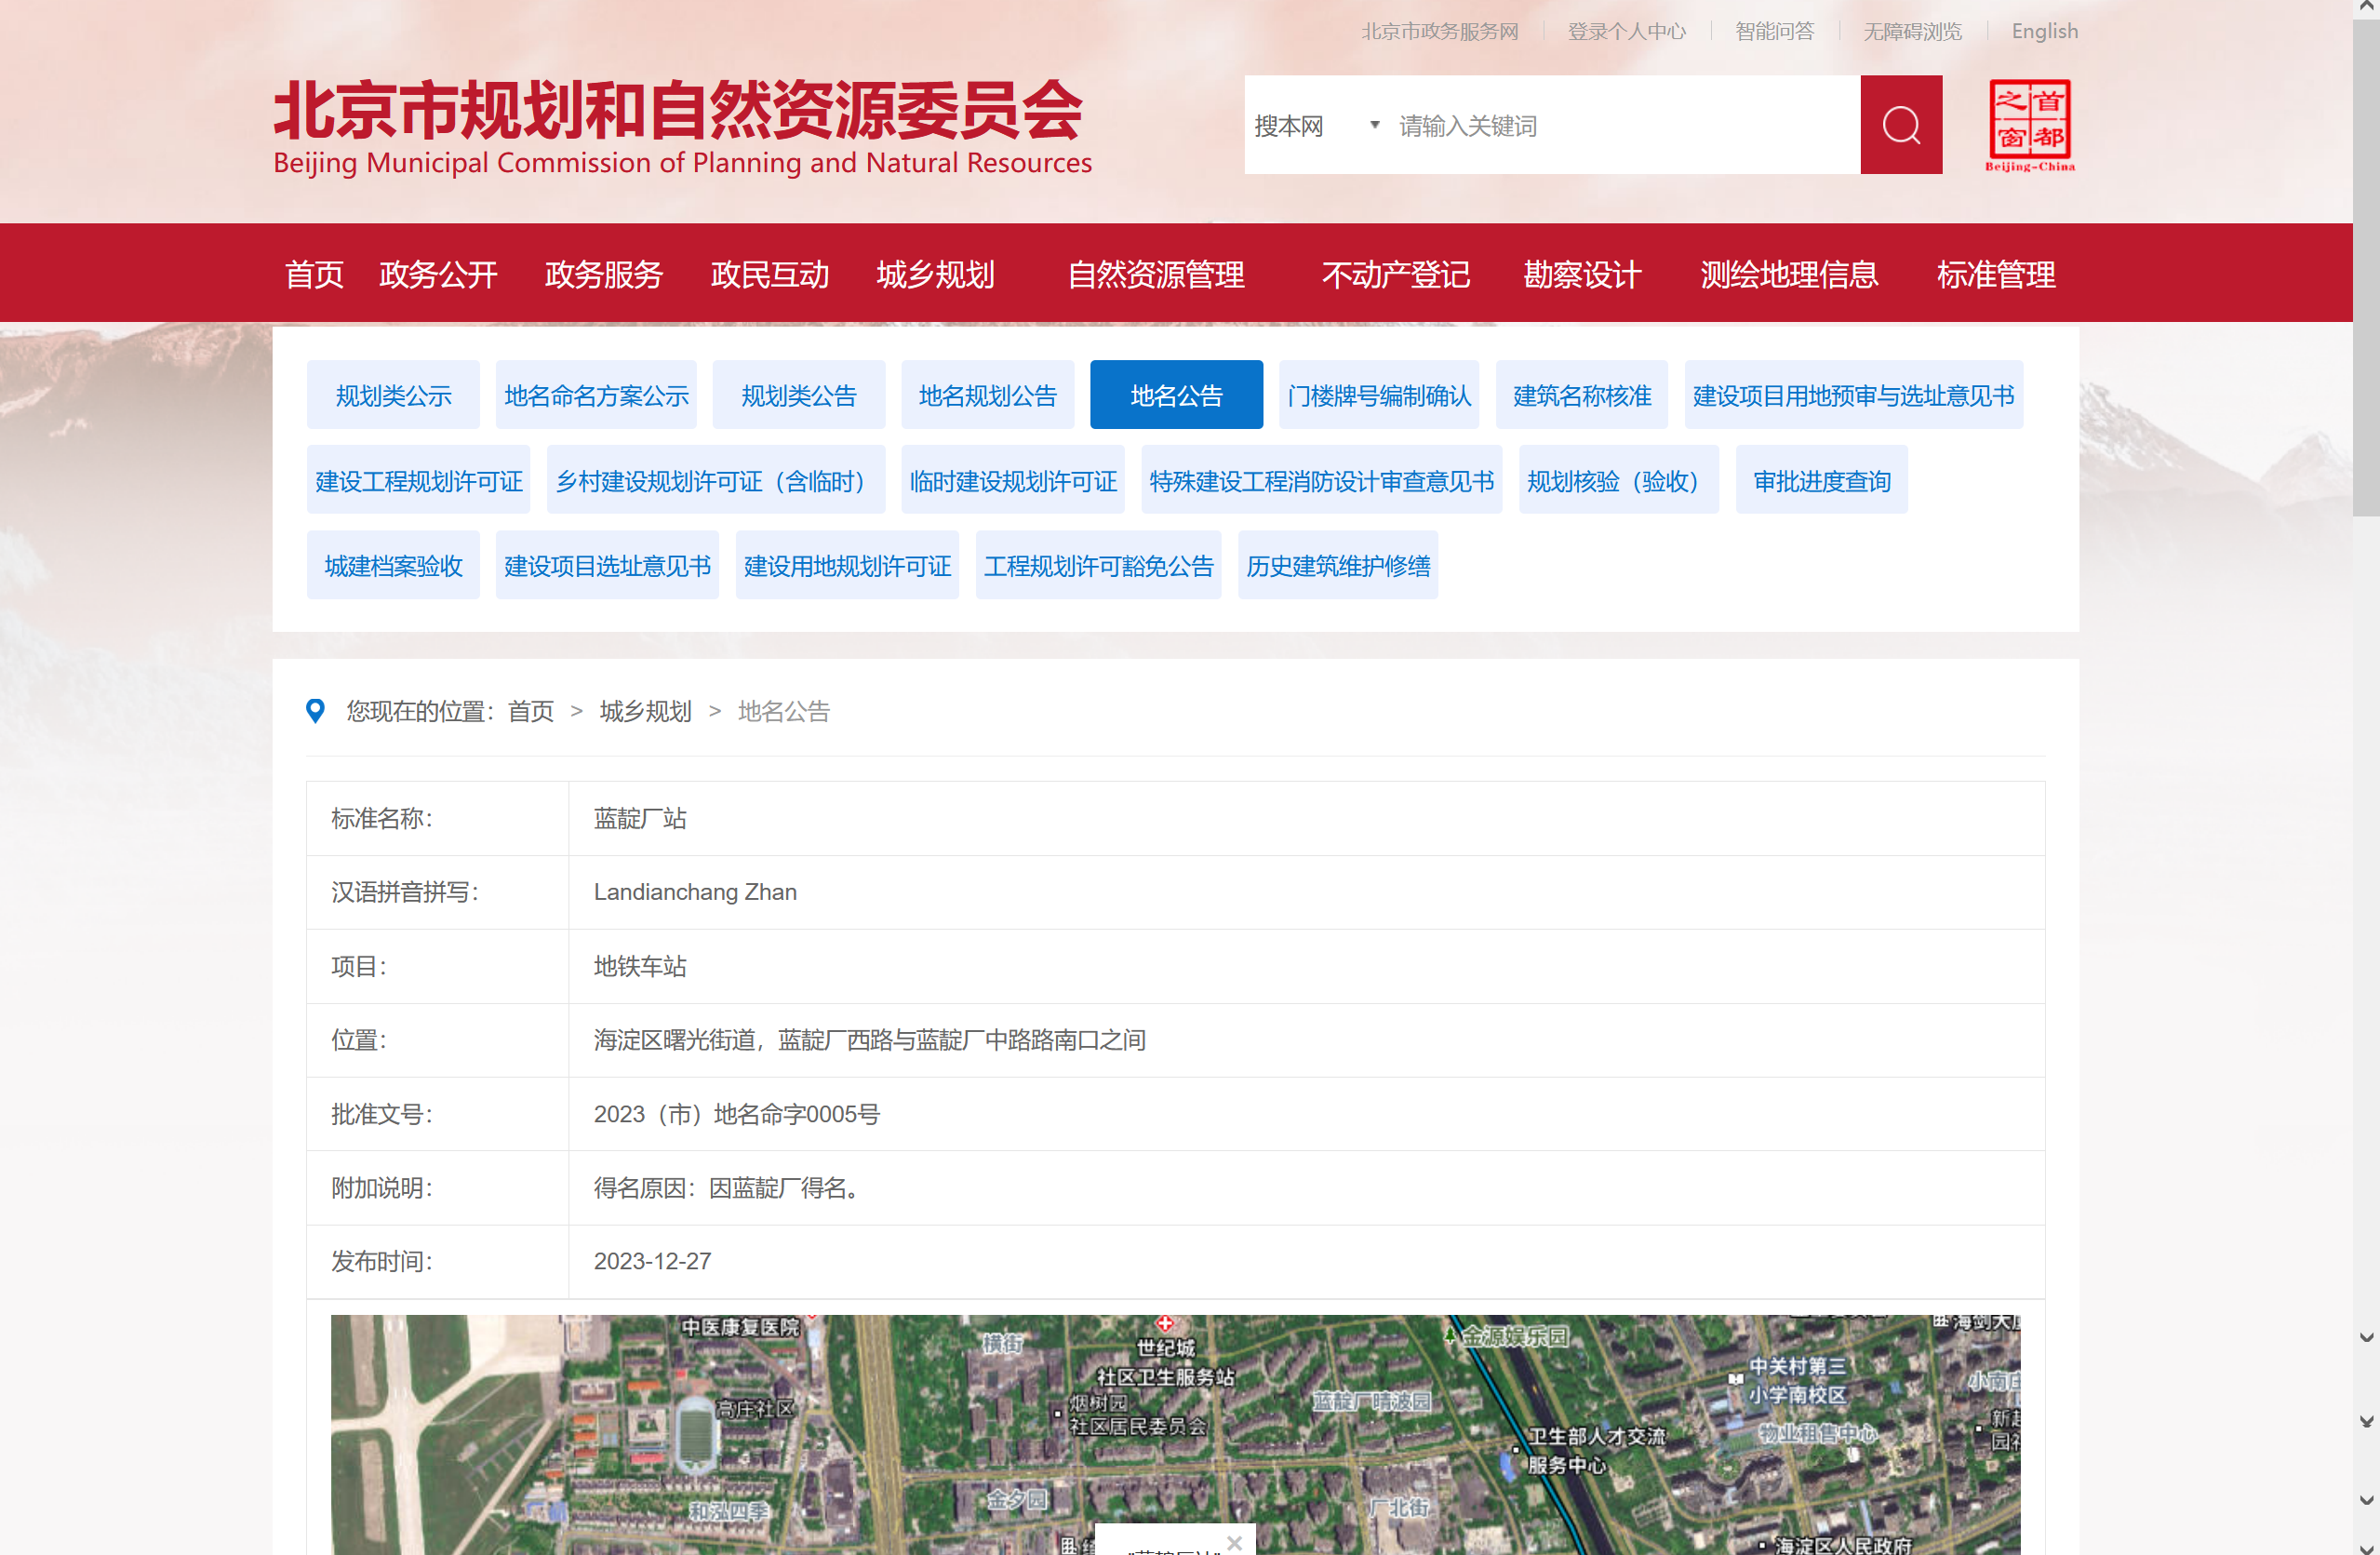
Task: Enable 无障碍浏览 accessibility mode
Action: coord(1912,31)
